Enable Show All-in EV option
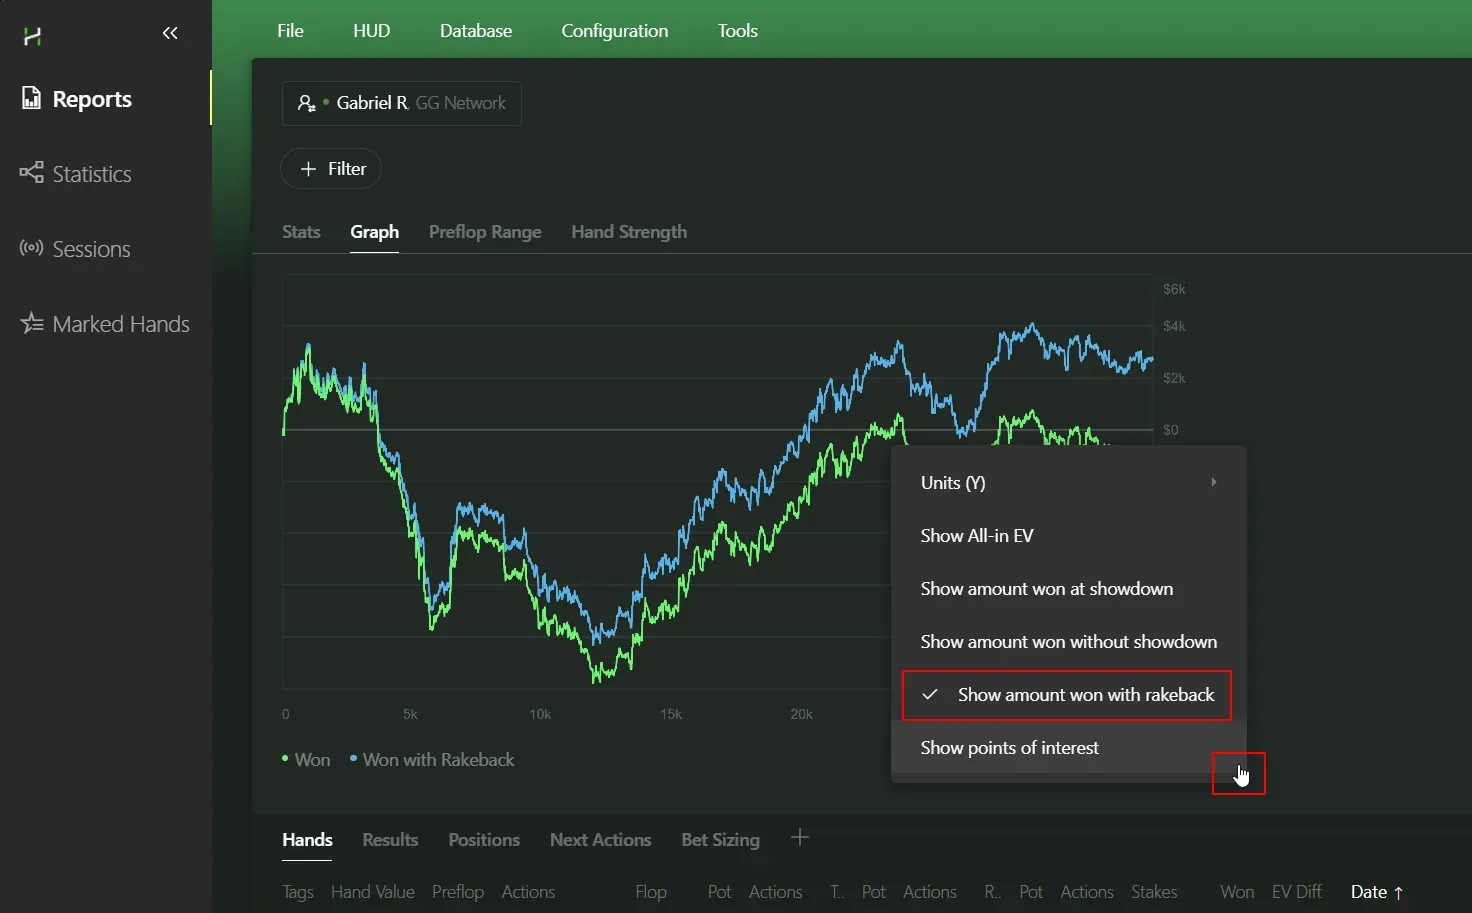1472x913 pixels. click(x=976, y=536)
